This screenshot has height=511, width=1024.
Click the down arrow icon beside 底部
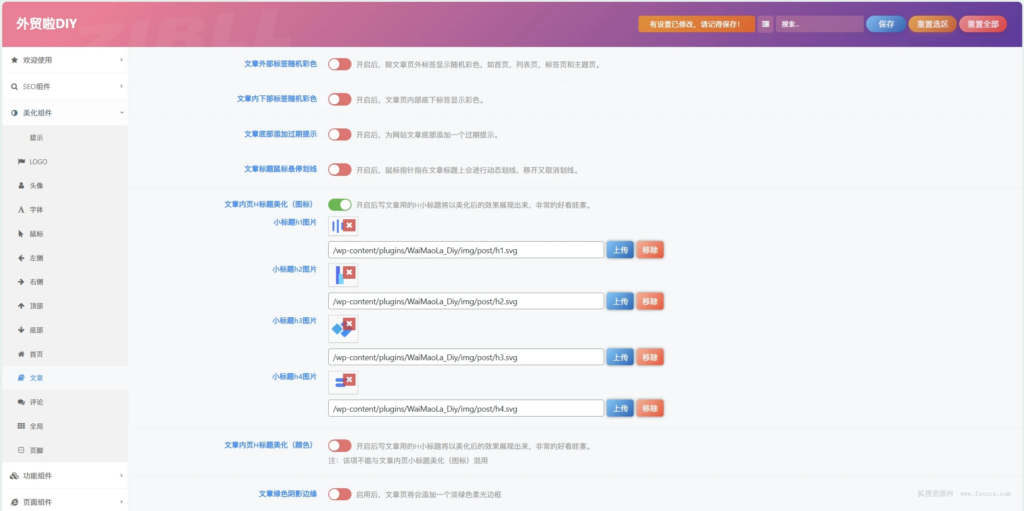tap(22, 330)
